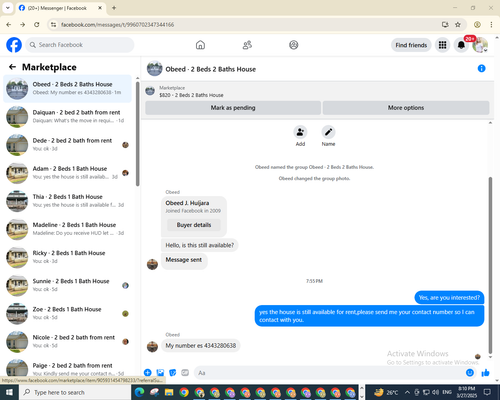Click Obeed's avatar beside My number message
Screen dimensions: 500x400
[x=152, y=347]
